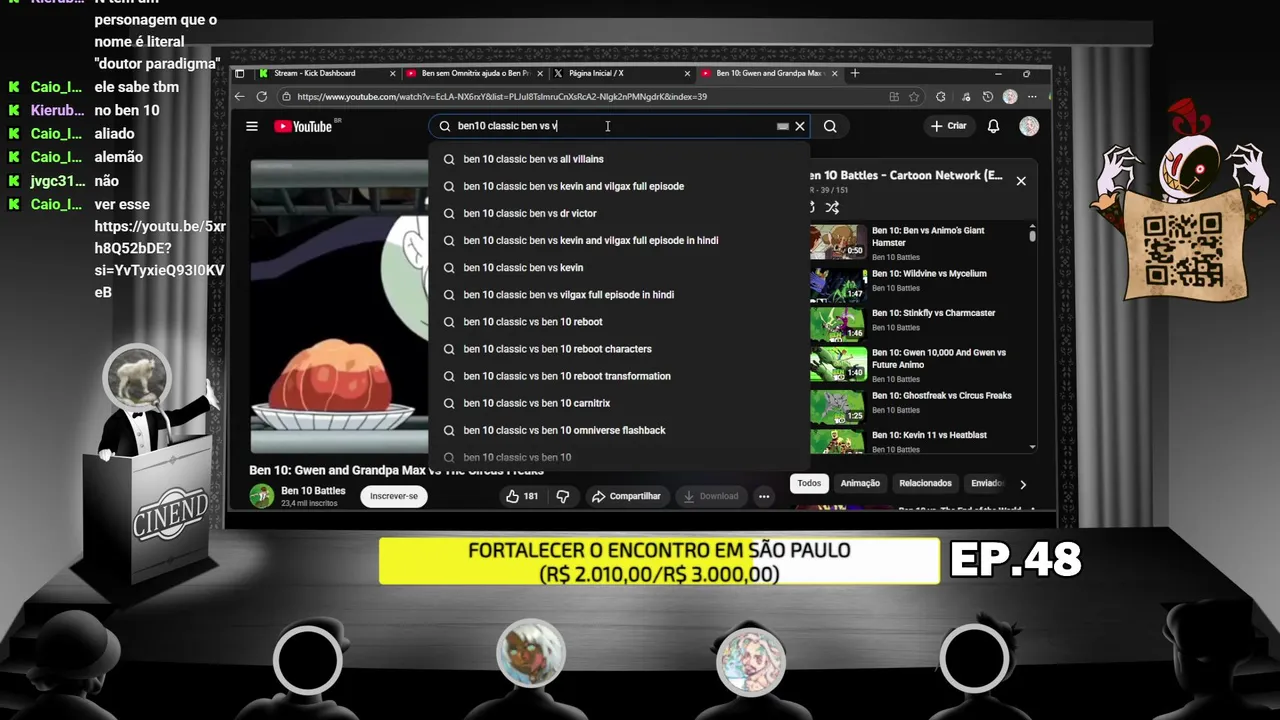Reload the page with the refresh icon
The width and height of the screenshot is (1280, 720).
(x=262, y=97)
